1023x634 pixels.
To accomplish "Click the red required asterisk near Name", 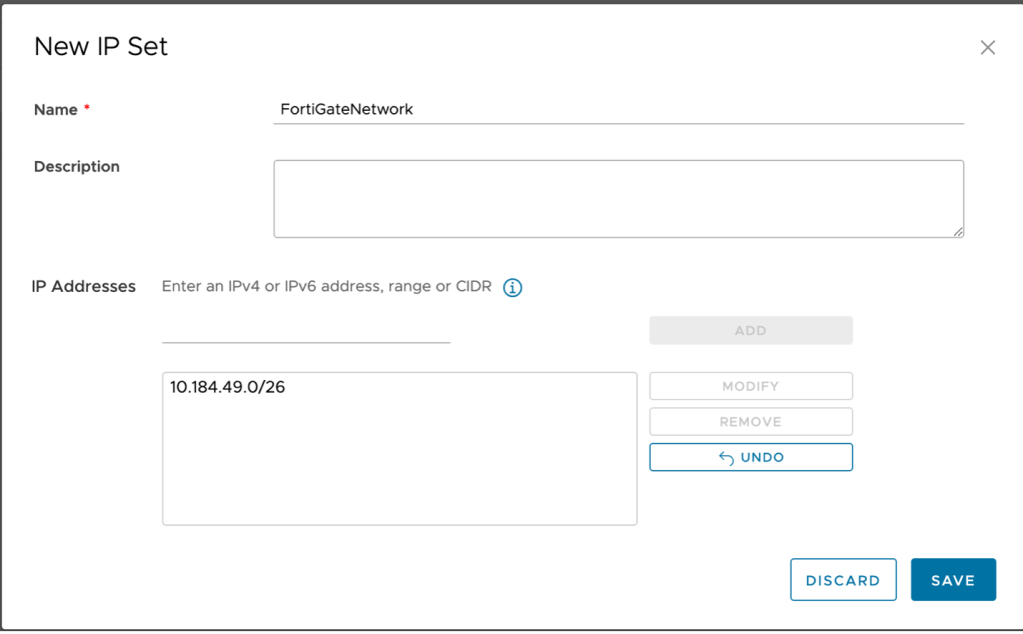I will tap(87, 109).
